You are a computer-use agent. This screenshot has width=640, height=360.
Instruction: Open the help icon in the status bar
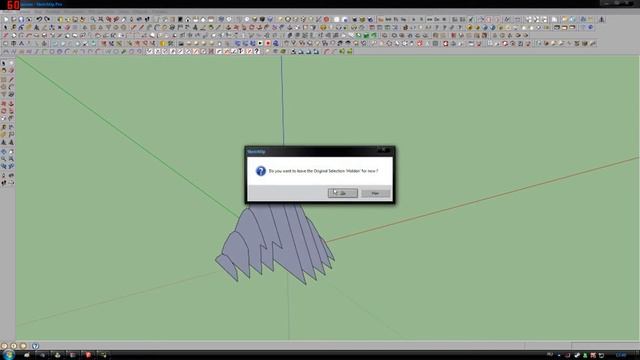click(x=35, y=346)
